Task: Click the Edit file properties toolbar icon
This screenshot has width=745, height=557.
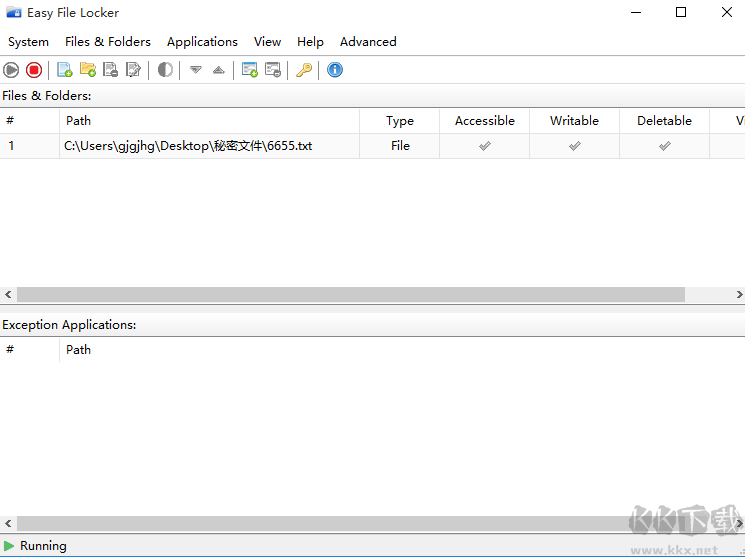Action: [134, 70]
